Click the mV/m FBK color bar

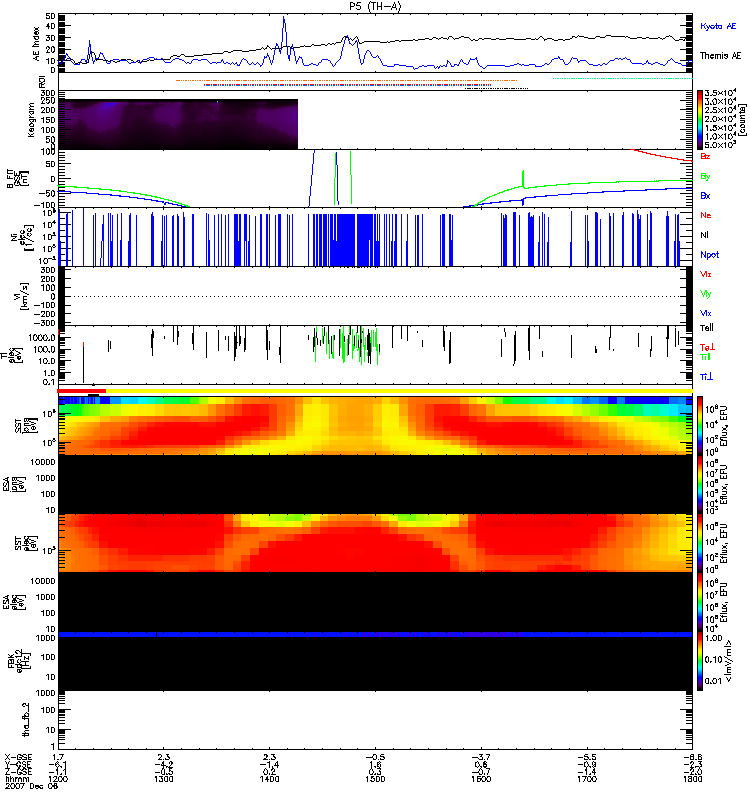[700, 661]
